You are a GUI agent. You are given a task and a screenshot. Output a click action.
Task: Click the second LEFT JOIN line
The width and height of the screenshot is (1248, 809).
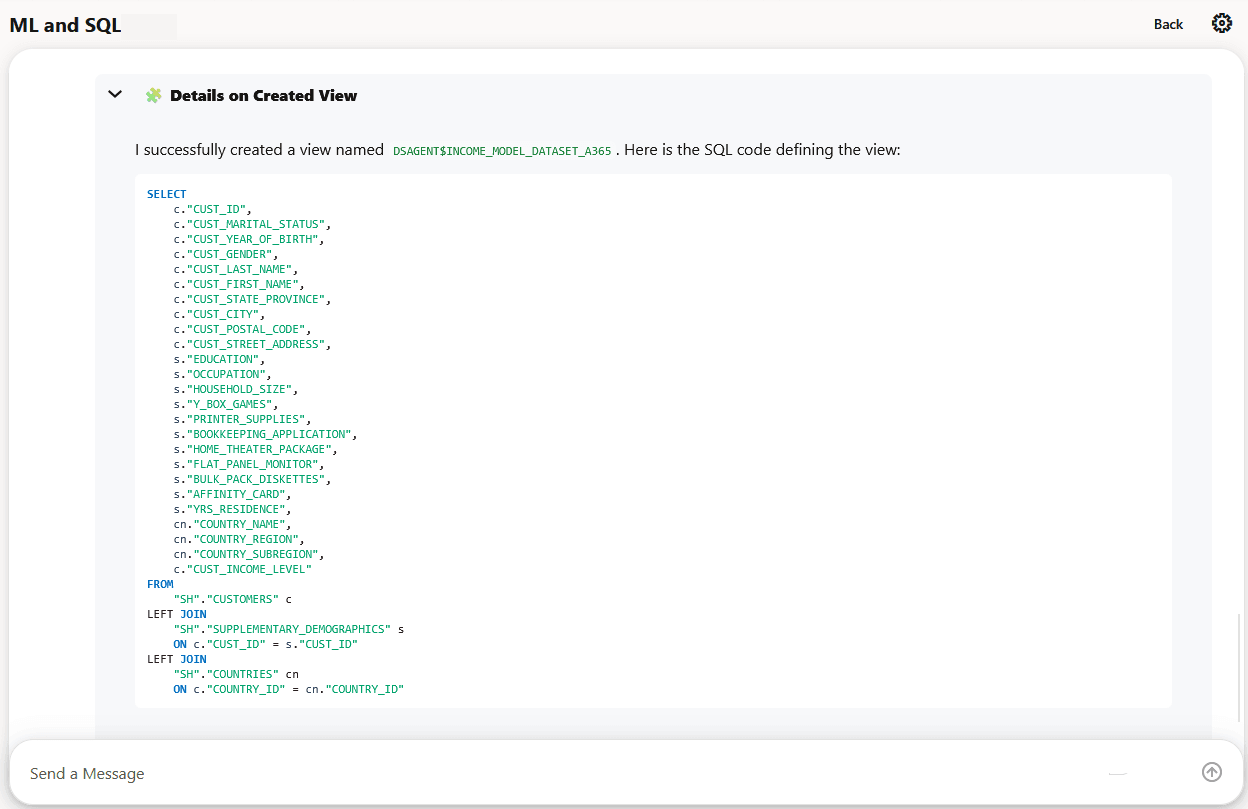(177, 659)
